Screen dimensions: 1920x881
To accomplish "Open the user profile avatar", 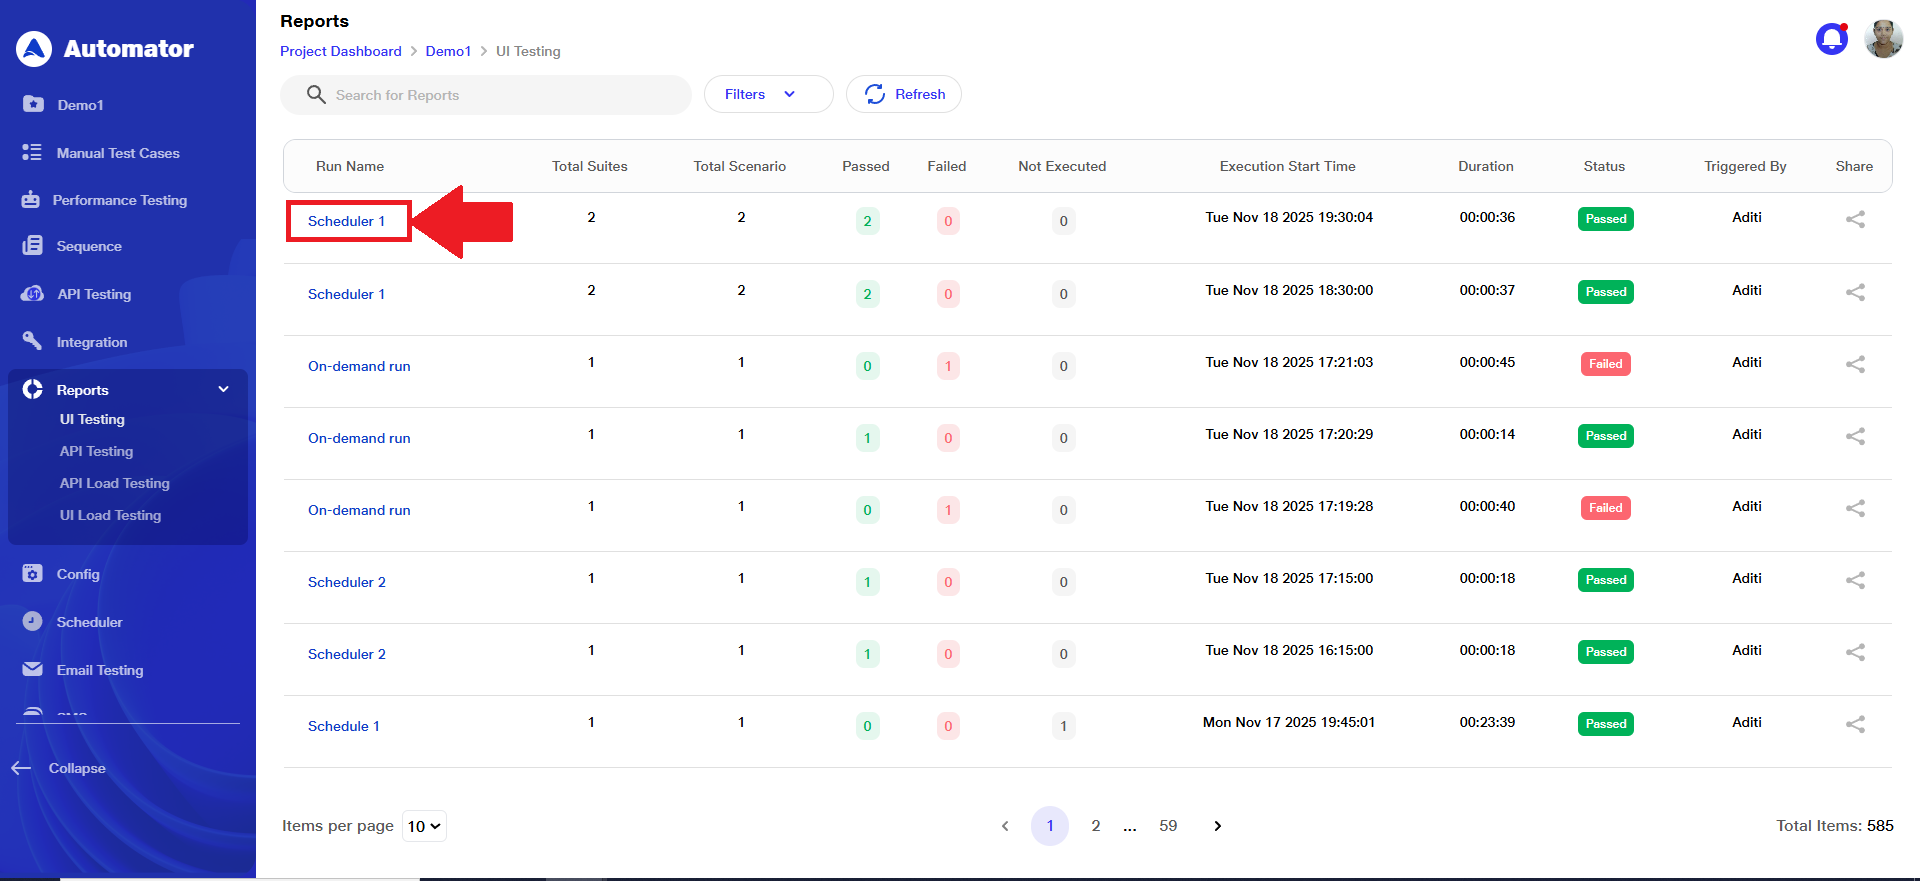I will [x=1883, y=39].
